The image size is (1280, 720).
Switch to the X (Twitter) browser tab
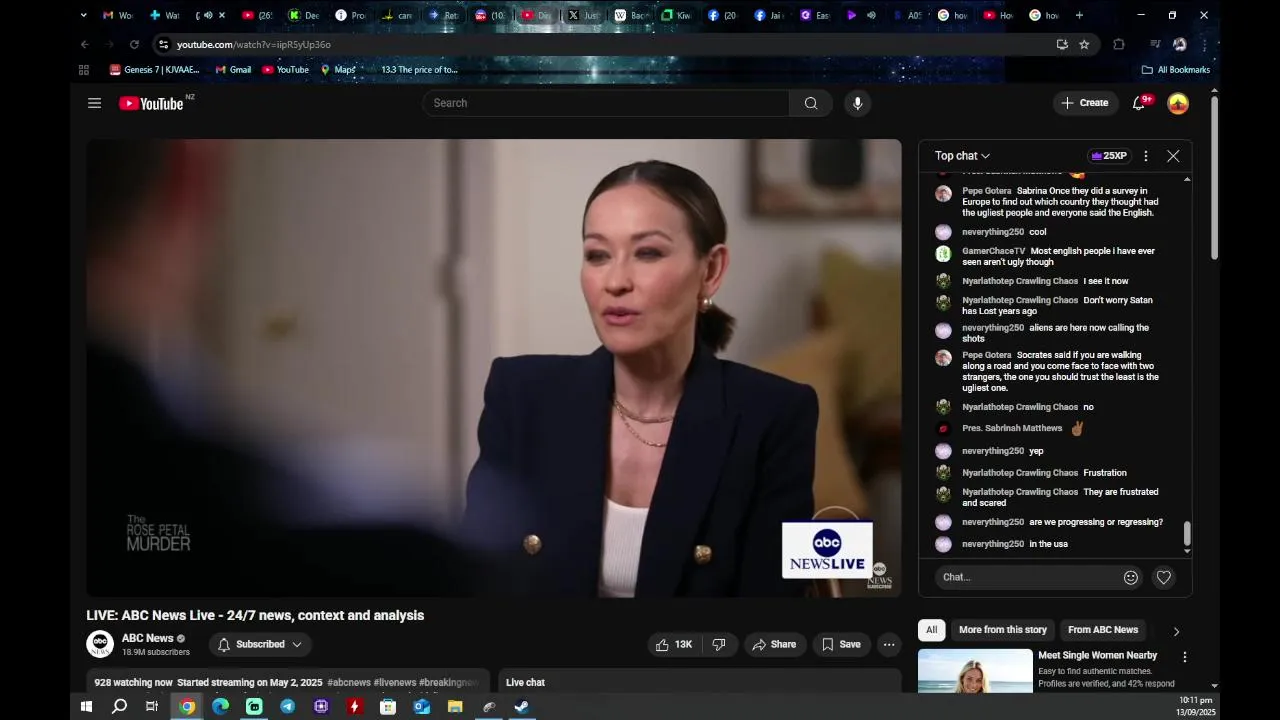(x=585, y=15)
